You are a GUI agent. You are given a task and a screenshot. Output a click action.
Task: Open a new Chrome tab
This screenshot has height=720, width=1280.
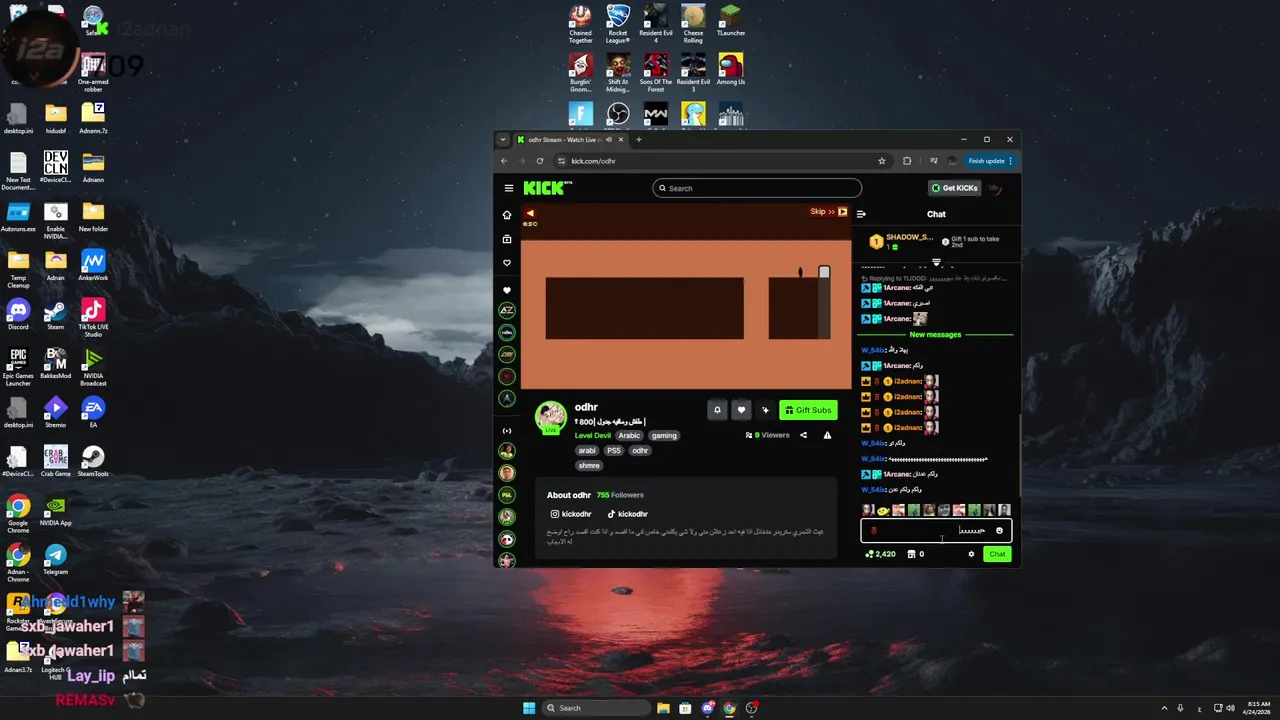coord(639,140)
